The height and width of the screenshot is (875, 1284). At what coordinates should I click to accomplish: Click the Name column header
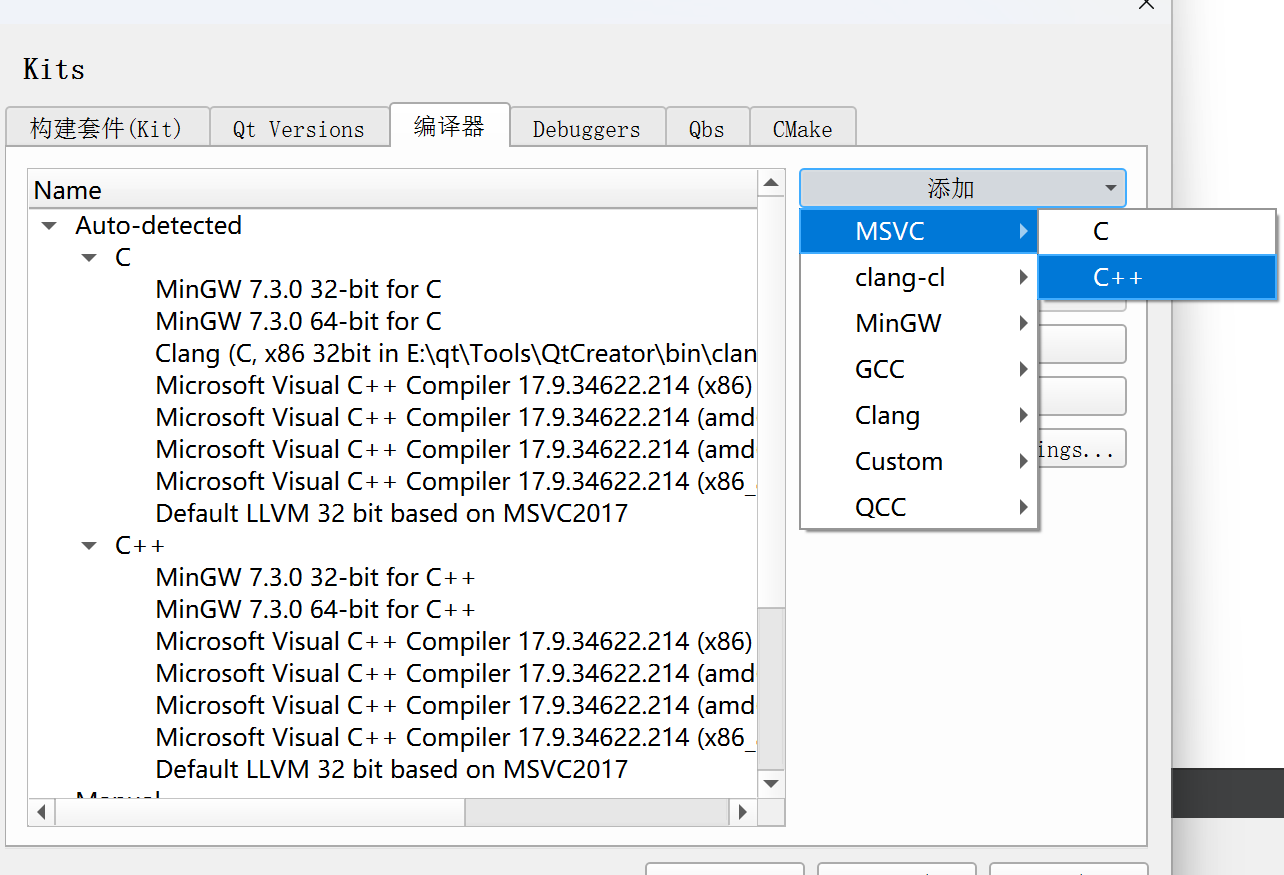pos(67,189)
